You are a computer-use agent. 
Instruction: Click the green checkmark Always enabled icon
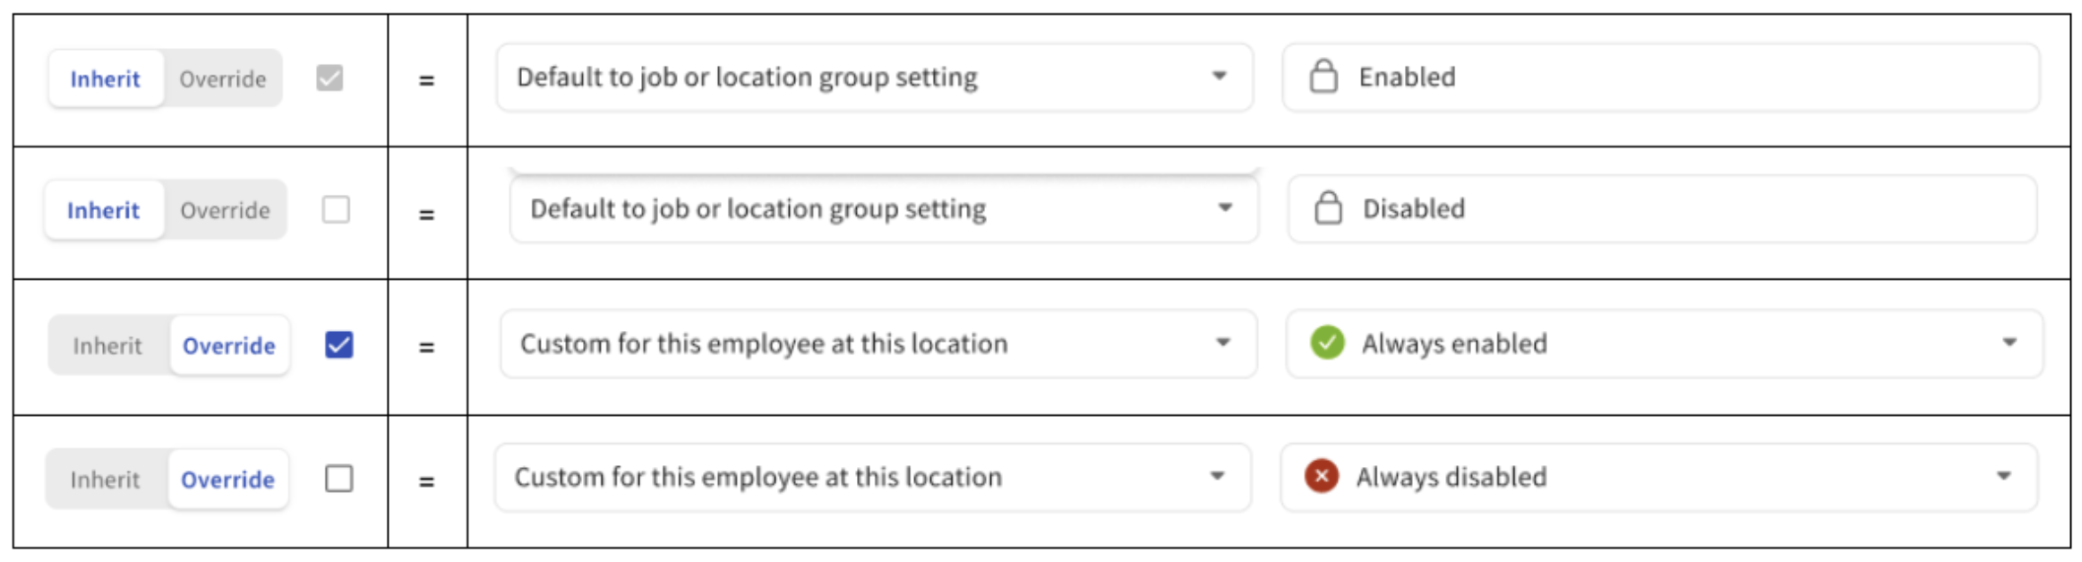tap(1327, 342)
